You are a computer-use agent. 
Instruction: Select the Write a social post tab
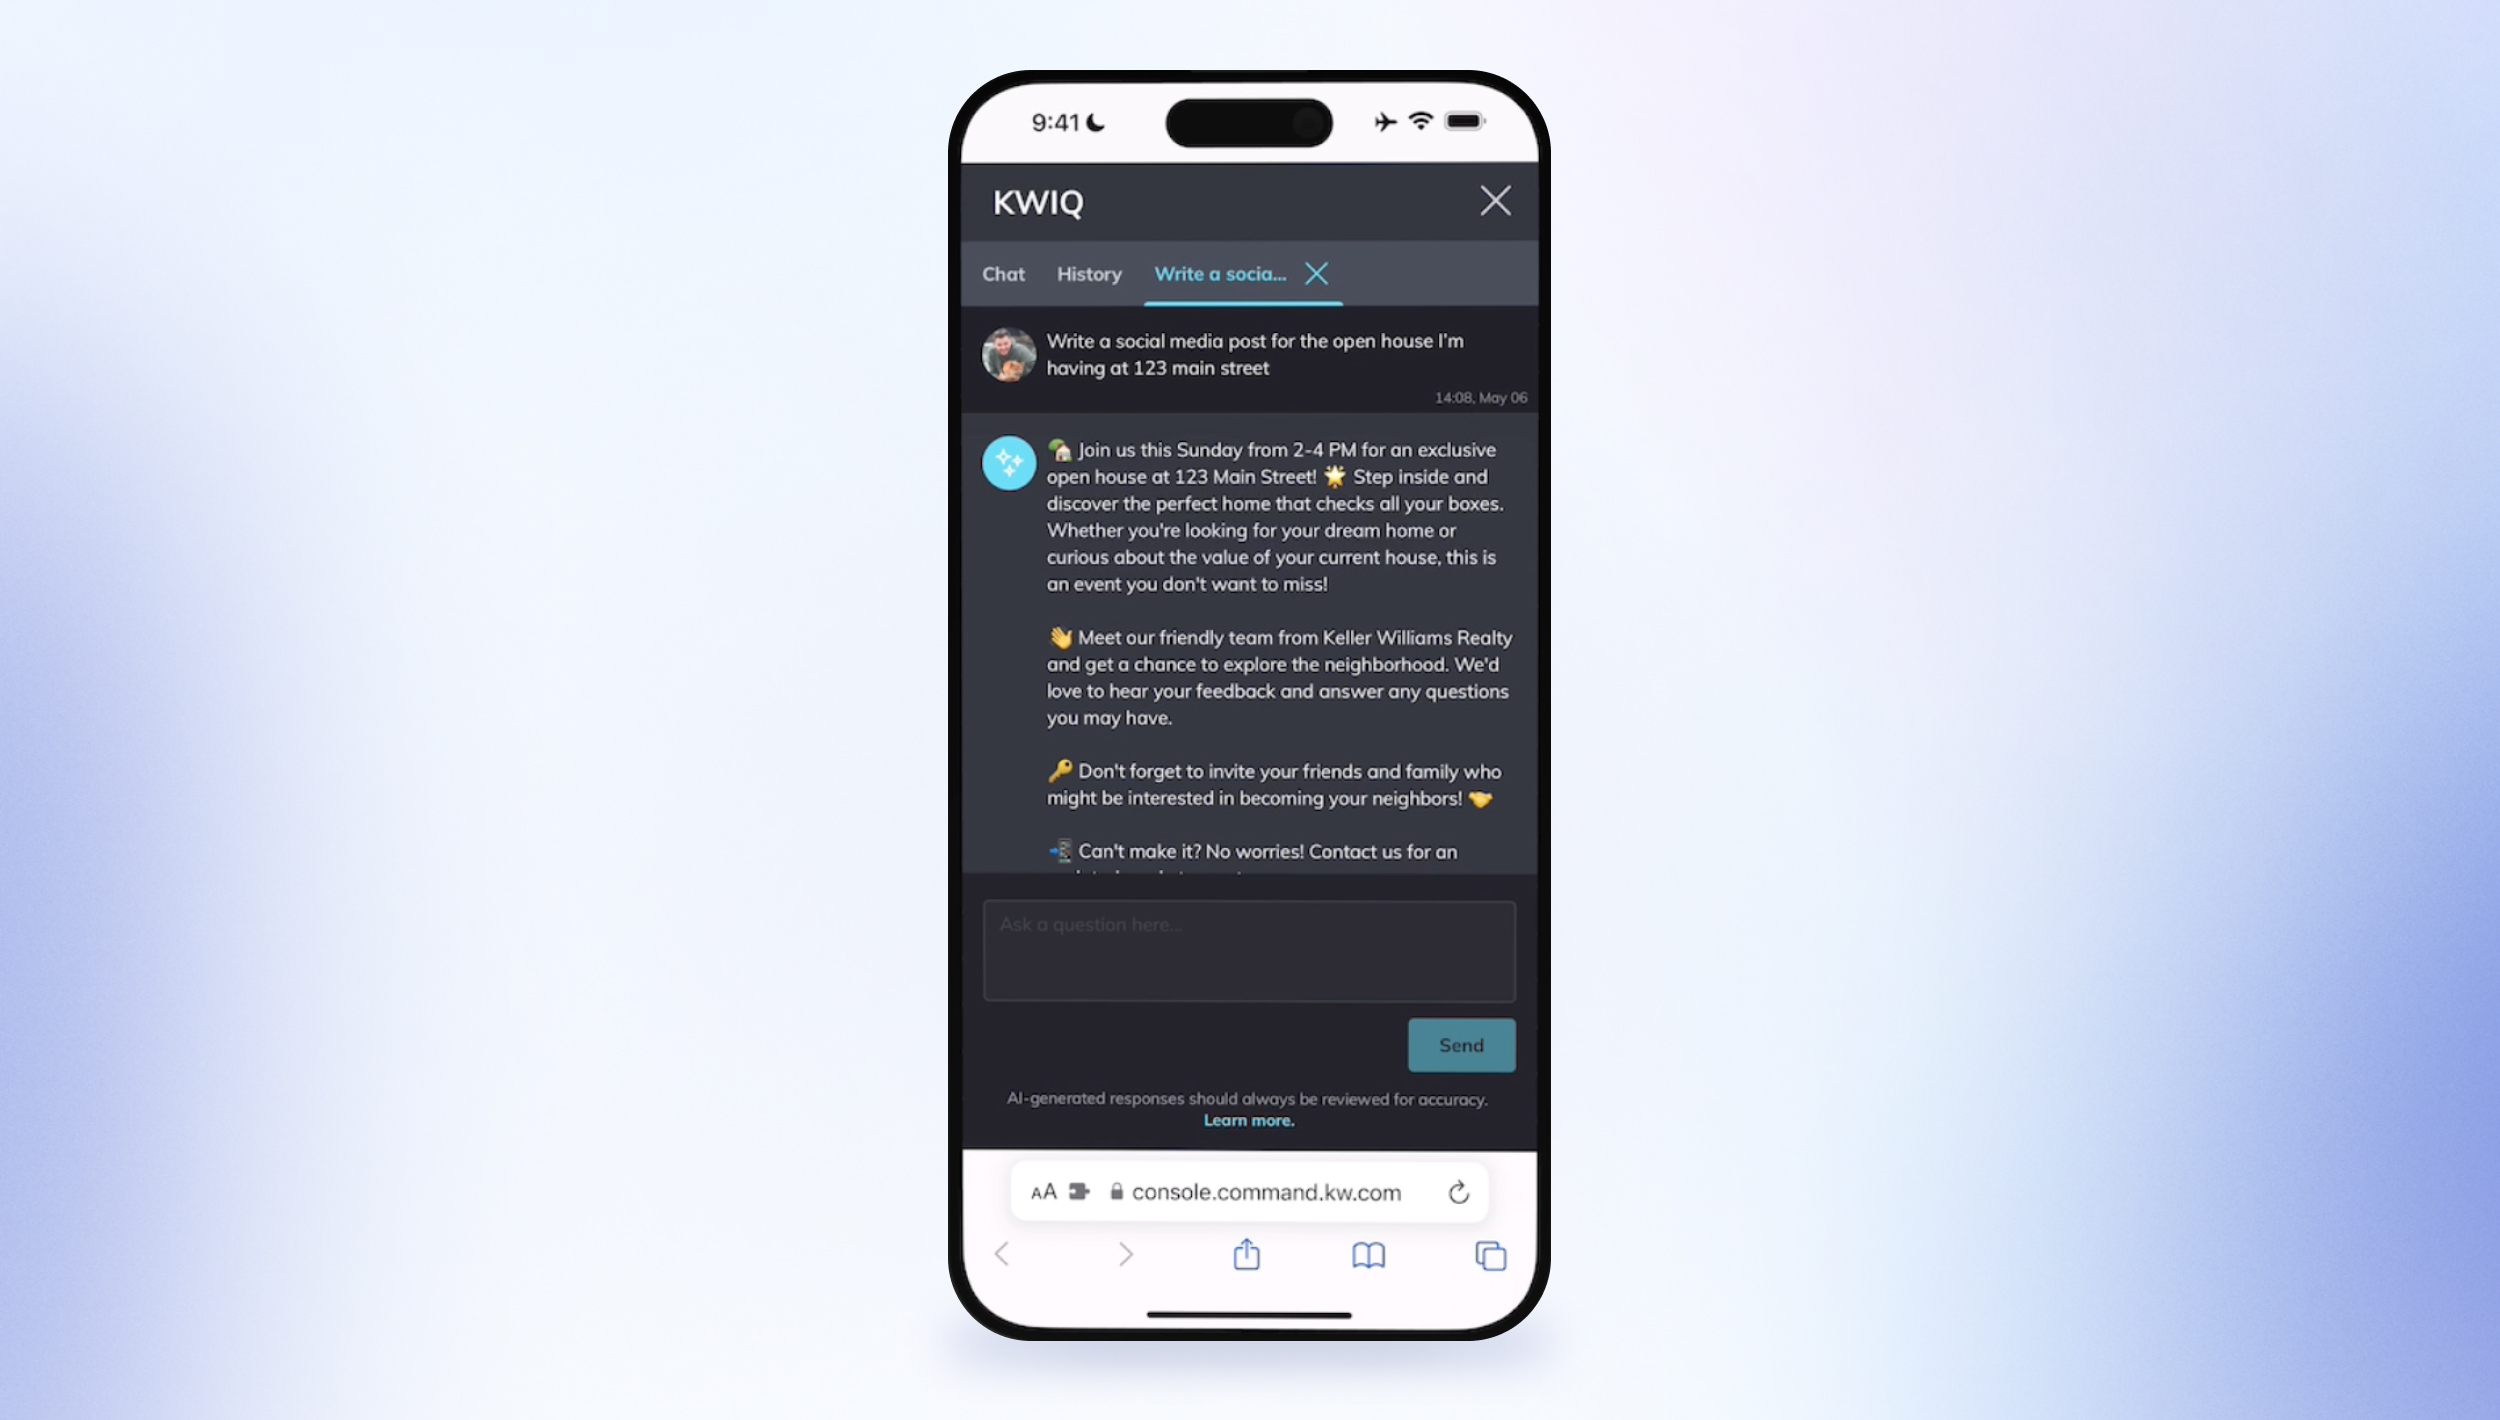point(1219,273)
